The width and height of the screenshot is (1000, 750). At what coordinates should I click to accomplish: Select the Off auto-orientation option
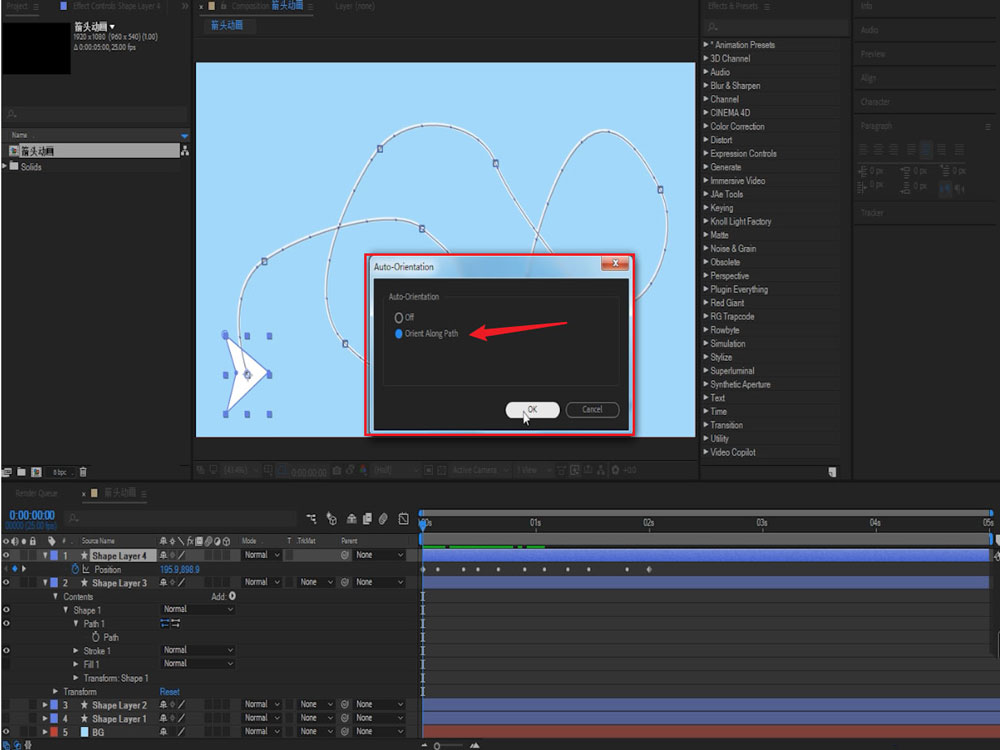pos(399,317)
